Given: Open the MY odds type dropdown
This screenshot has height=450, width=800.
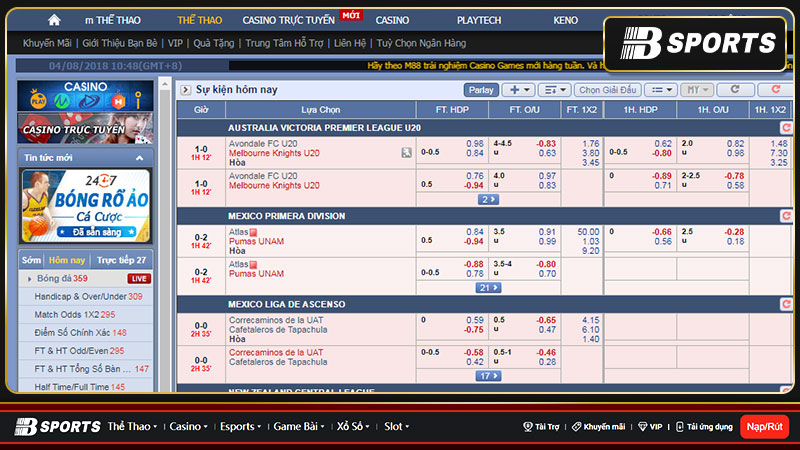Looking at the screenshot, I should pos(697,90).
